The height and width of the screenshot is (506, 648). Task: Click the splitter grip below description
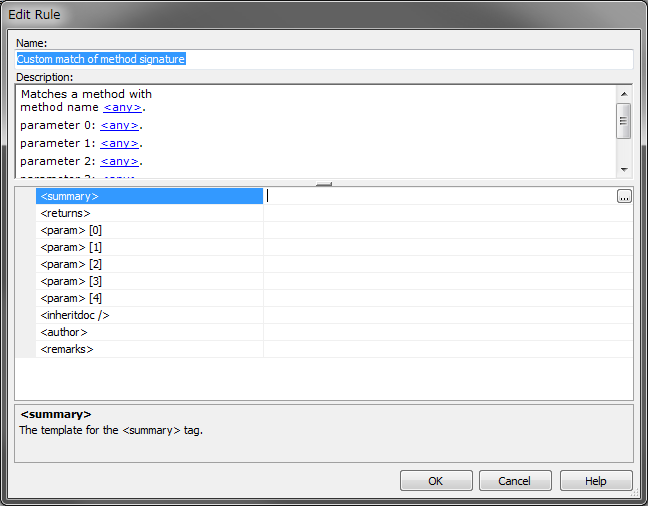coord(324,184)
